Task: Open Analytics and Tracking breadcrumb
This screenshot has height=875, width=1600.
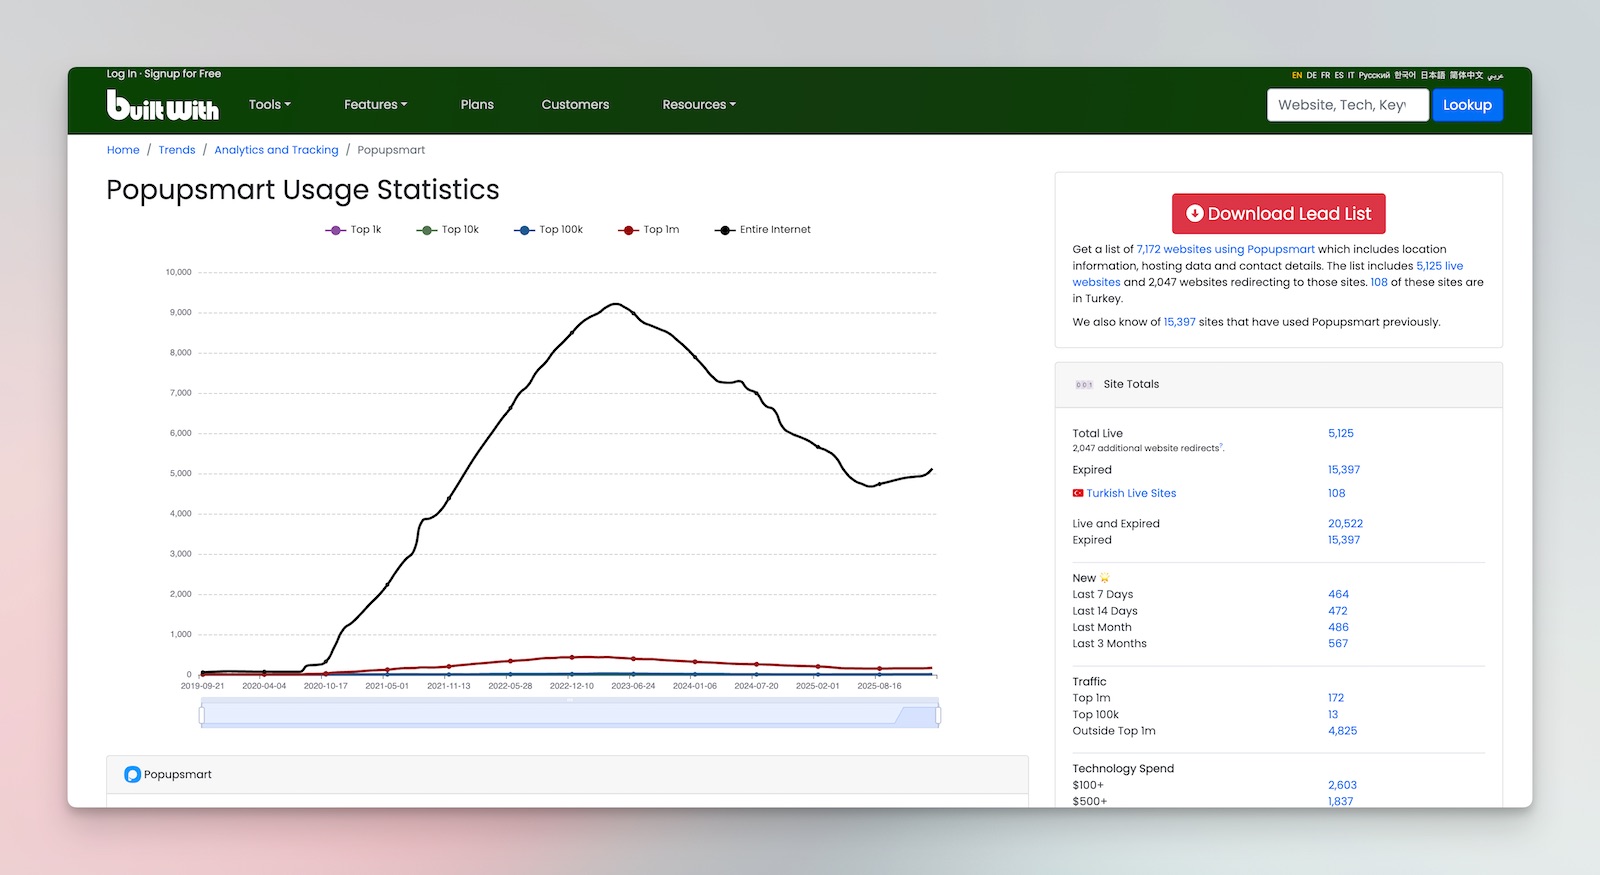Action: click(276, 150)
